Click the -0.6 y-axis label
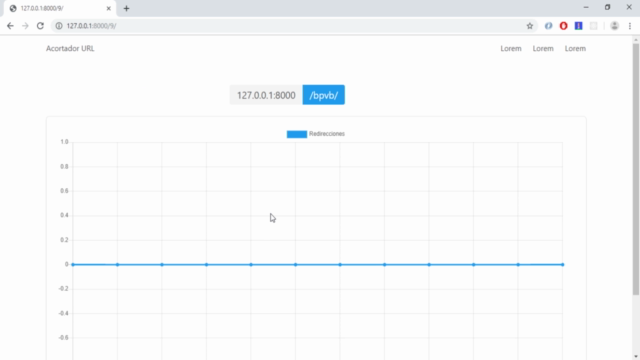640x360 pixels. coord(64,338)
